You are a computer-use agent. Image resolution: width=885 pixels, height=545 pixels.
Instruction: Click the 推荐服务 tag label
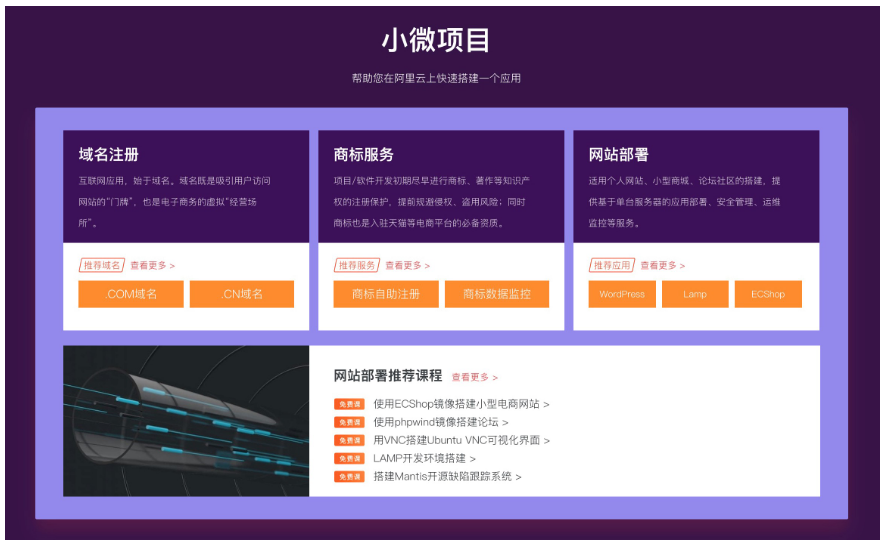(357, 265)
